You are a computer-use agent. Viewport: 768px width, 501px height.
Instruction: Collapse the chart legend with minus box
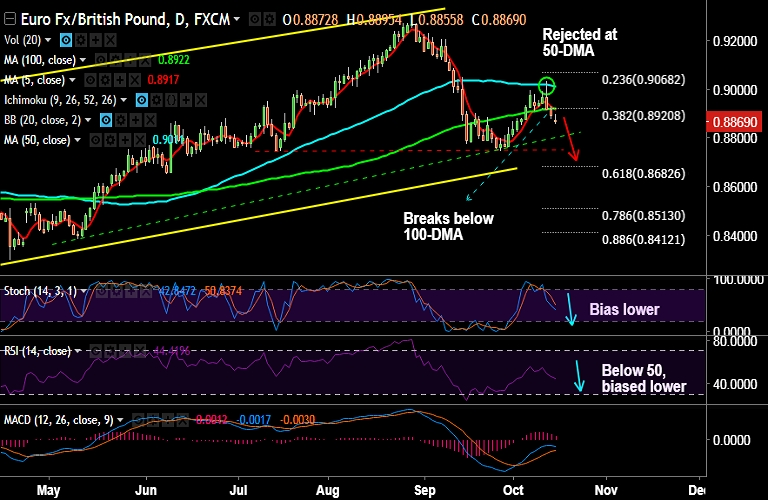9,20
